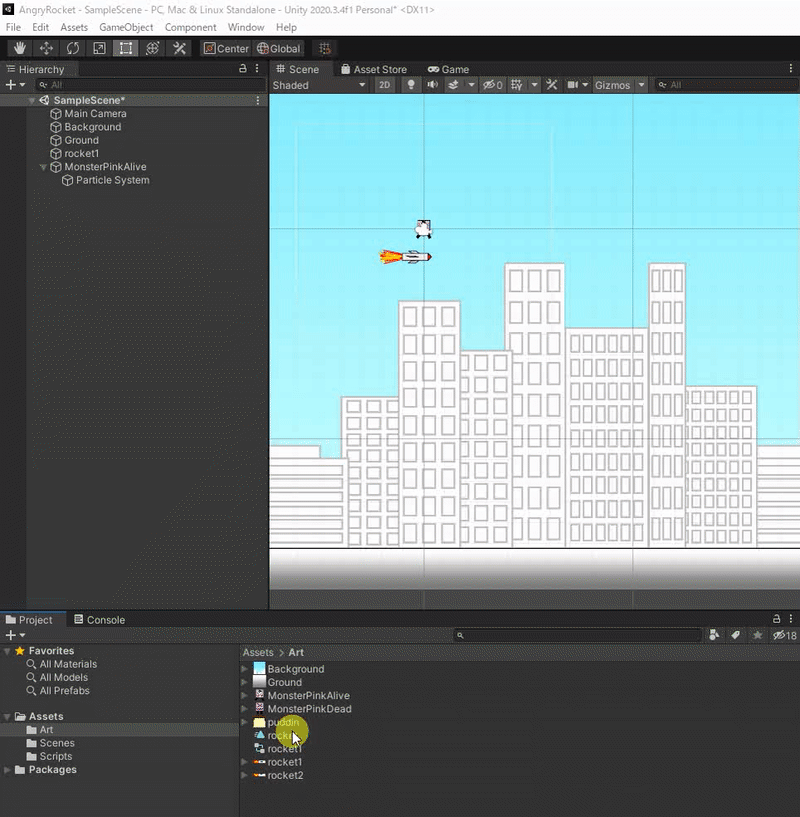Click the grid snapping toolbar icon
The image size is (800, 817).
[x=323, y=48]
